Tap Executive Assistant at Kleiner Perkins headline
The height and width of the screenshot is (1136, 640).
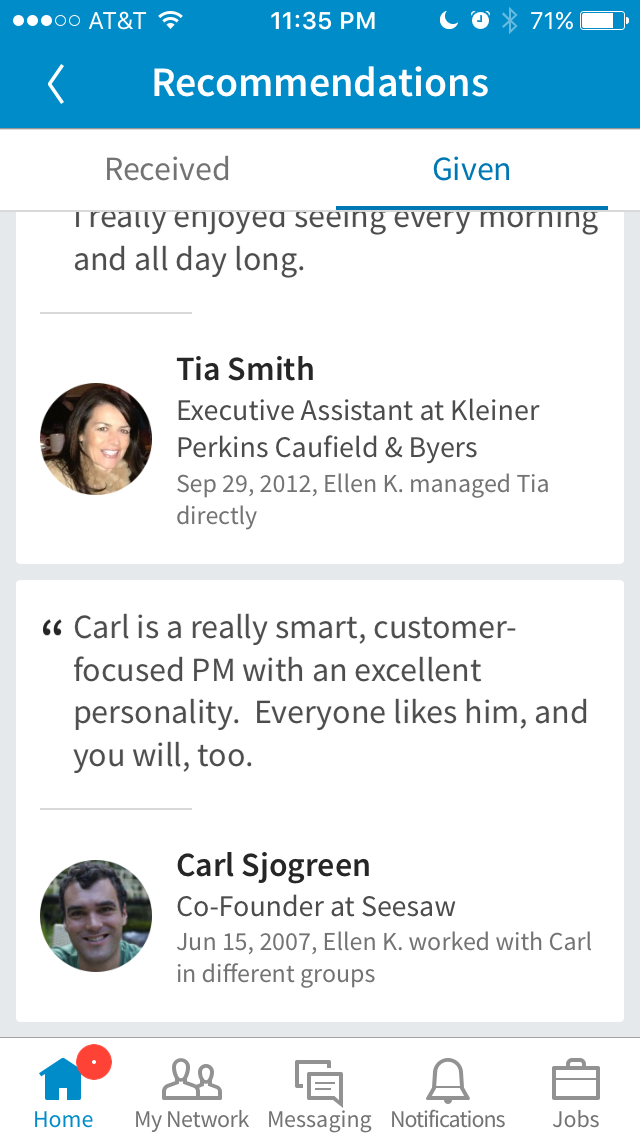pyautogui.click(x=358, y=428)
